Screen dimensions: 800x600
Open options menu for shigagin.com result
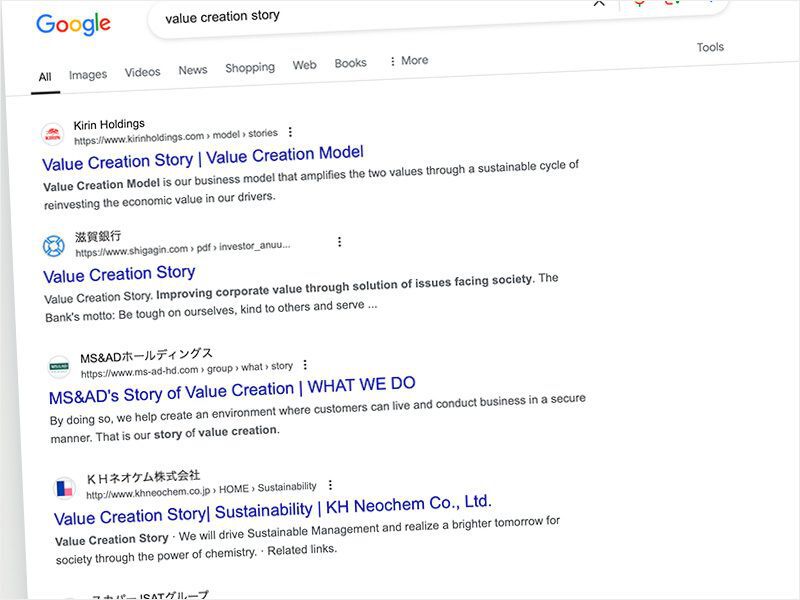[x=339, y=241]
